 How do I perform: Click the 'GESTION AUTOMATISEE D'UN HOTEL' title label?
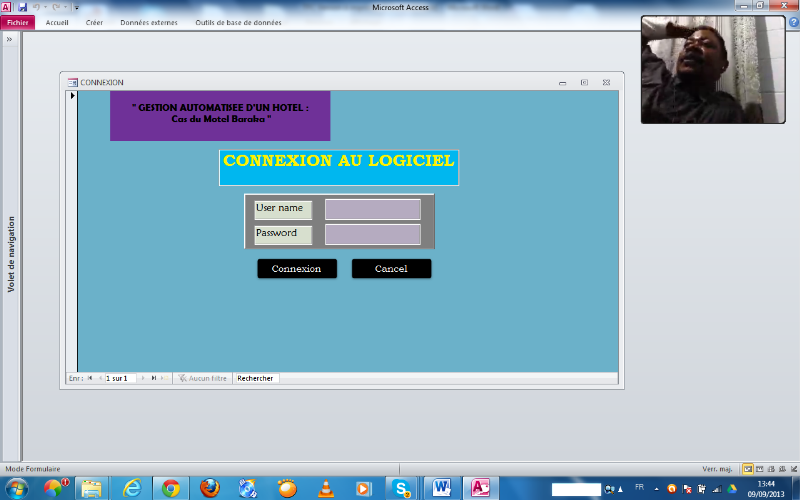220,116
